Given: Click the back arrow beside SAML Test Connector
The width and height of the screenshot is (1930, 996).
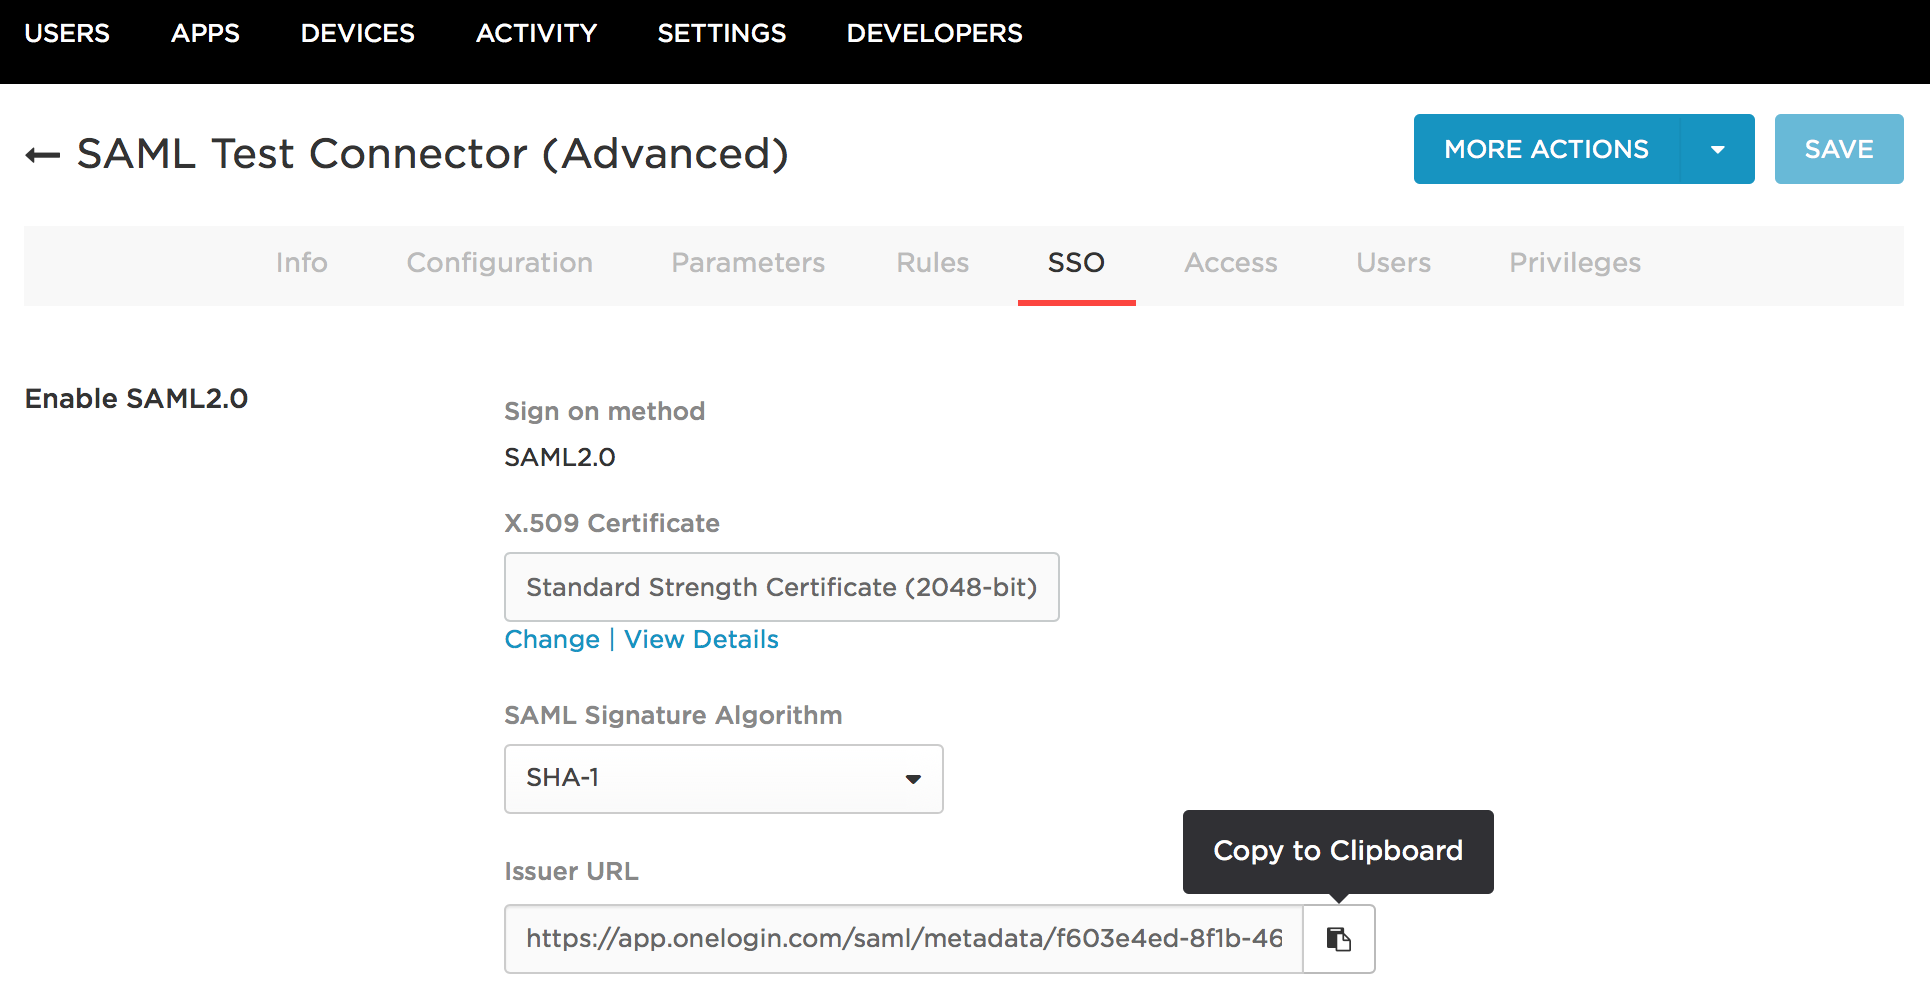Looking at the screenshot, I should pos(42,155).
